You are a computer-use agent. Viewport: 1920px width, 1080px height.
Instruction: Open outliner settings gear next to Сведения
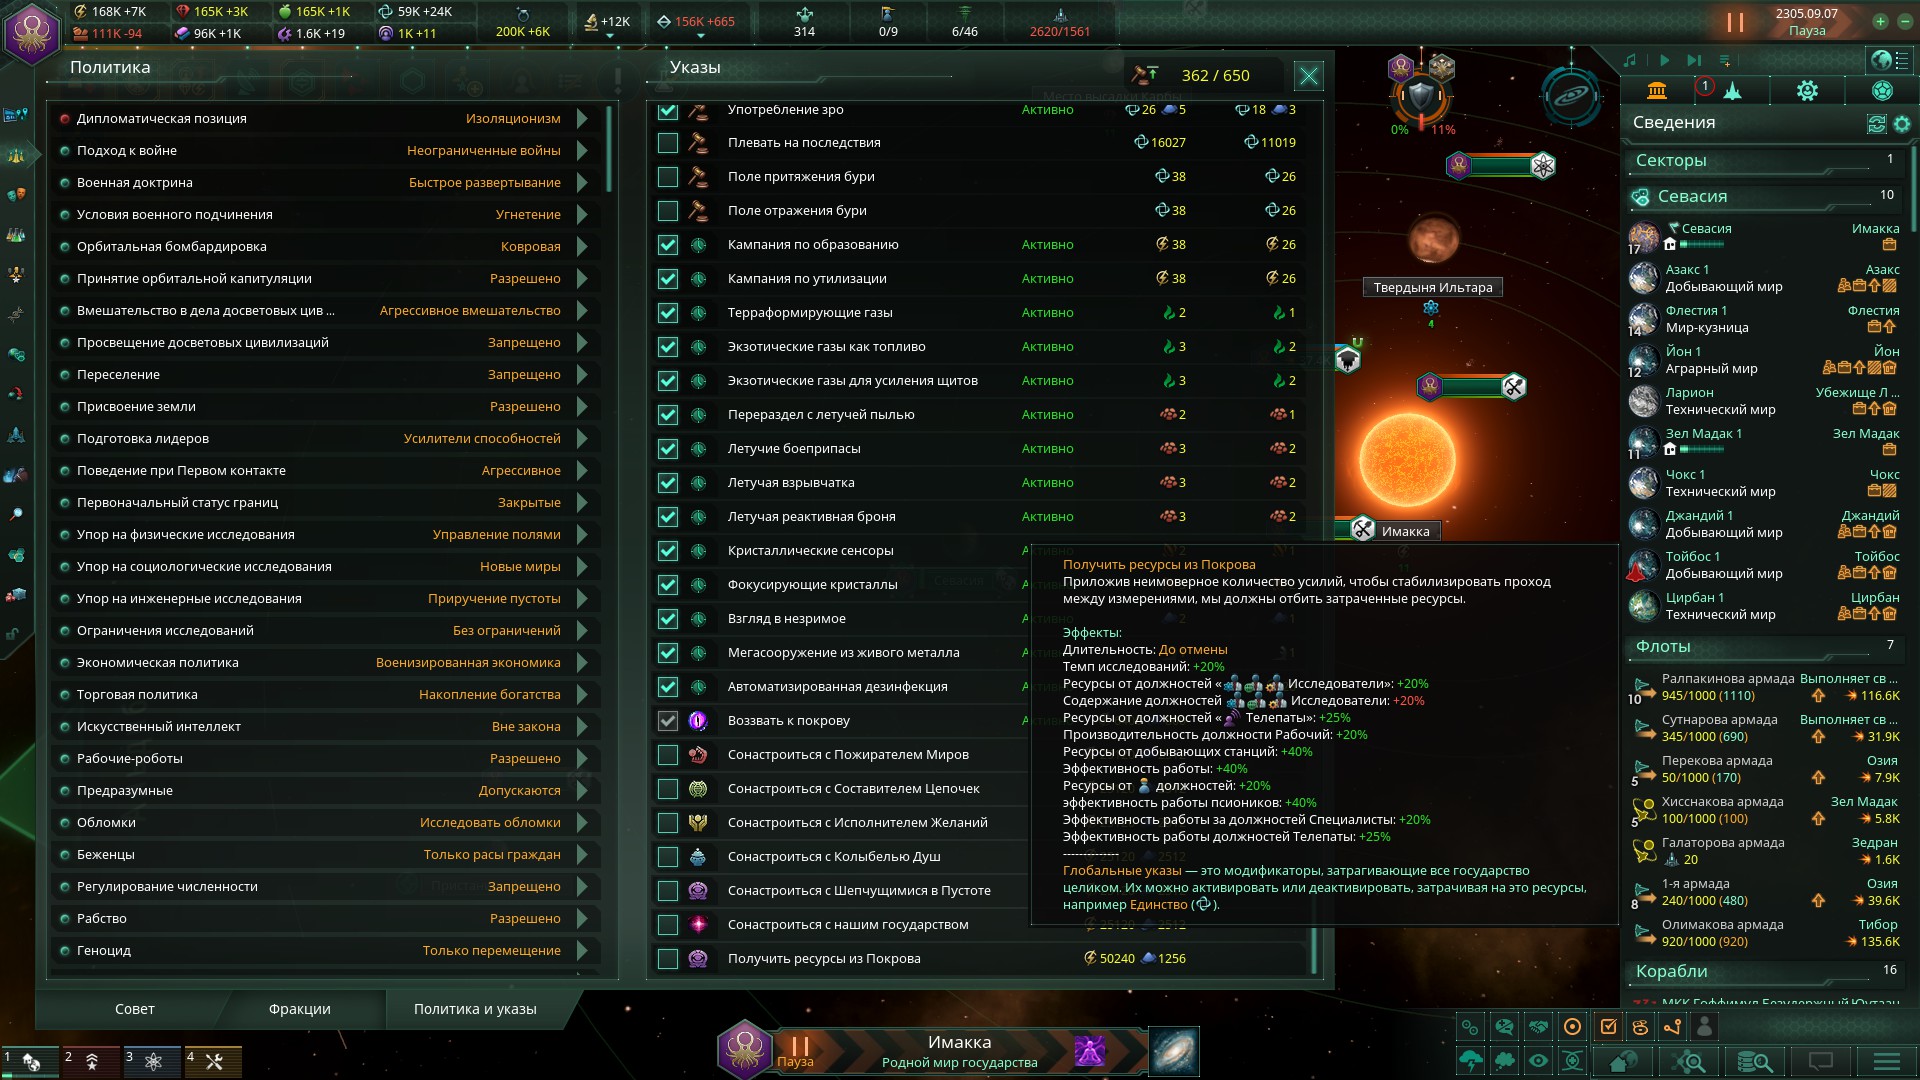pos(1902,124)
